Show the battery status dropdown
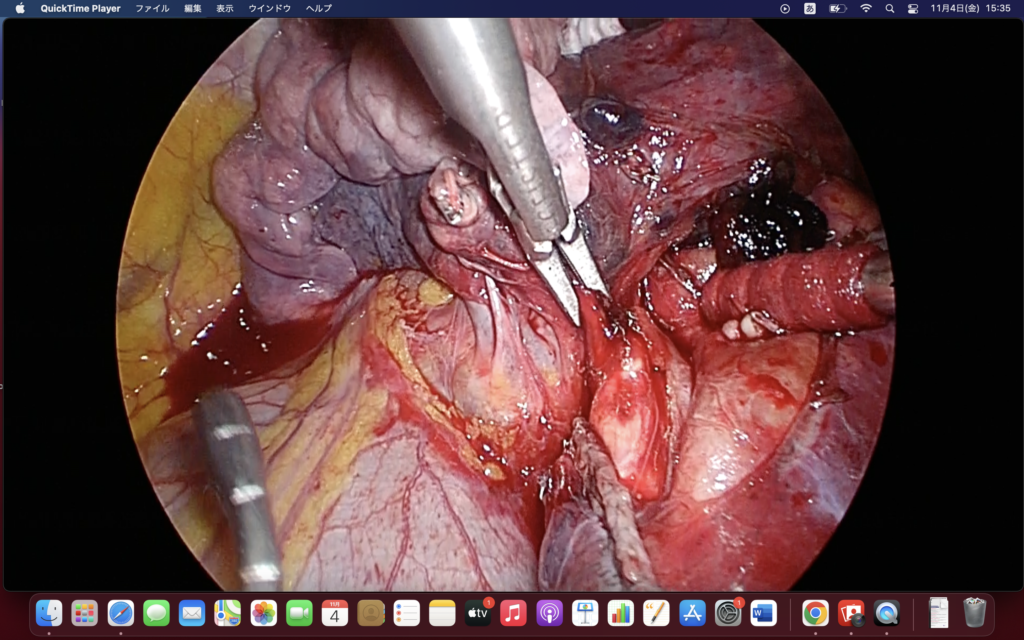Viewport: 1024px width, 640px height. (x=838, y=8)
